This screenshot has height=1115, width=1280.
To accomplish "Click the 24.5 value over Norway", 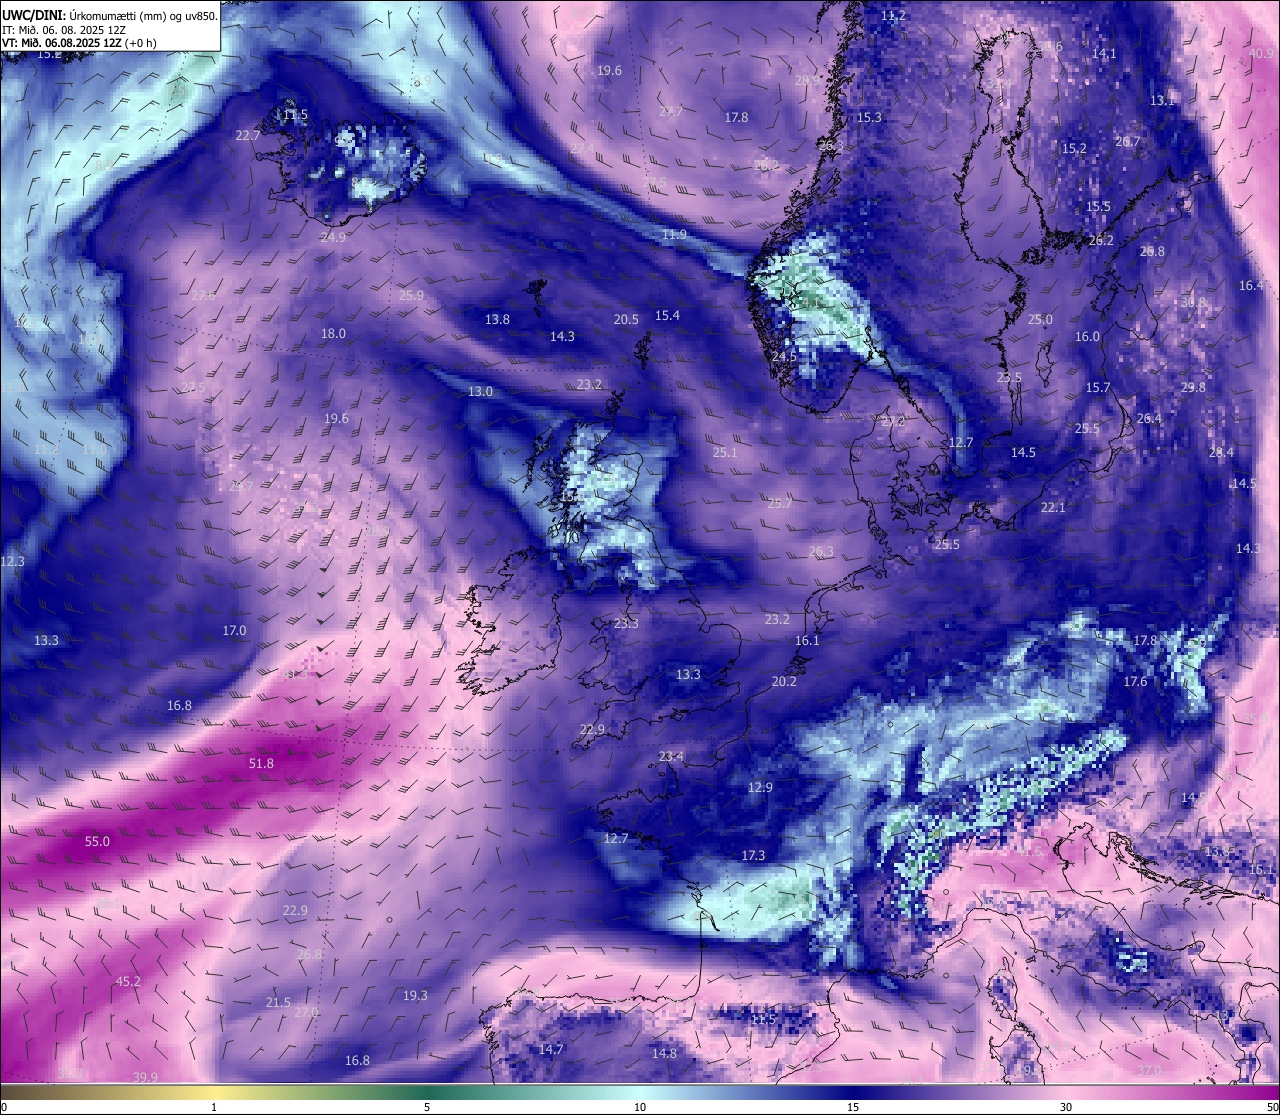I will click(784, 356).
